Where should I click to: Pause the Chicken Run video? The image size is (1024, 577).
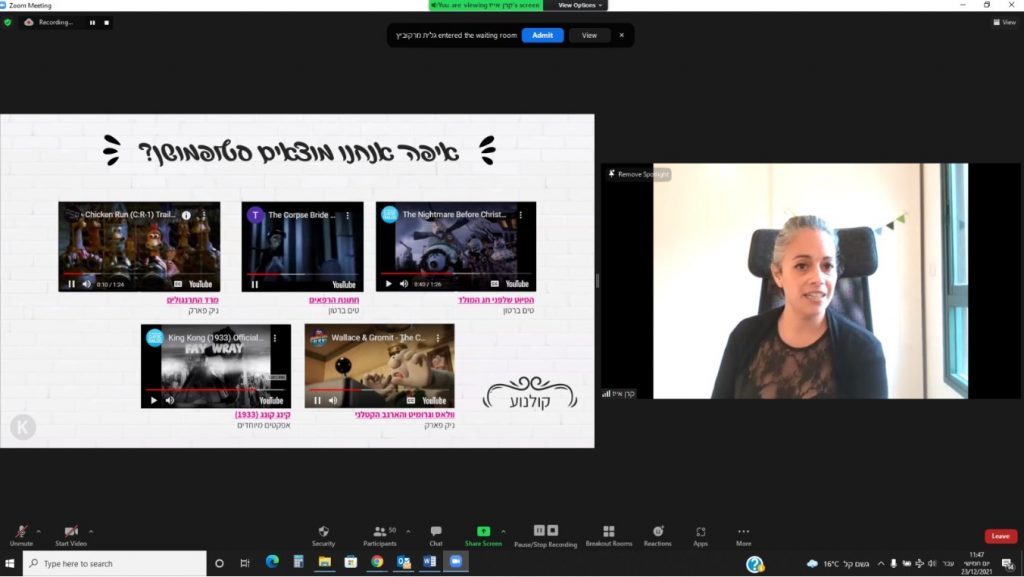tap(71, 284)
